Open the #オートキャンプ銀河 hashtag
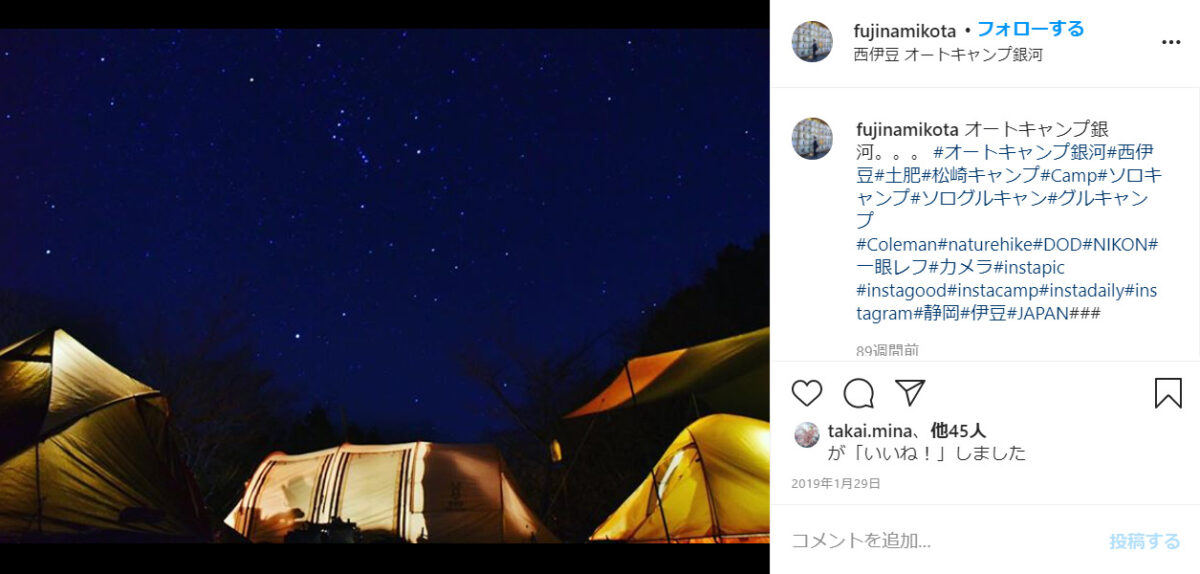 pyautogui.click(x=1019, y=153)
